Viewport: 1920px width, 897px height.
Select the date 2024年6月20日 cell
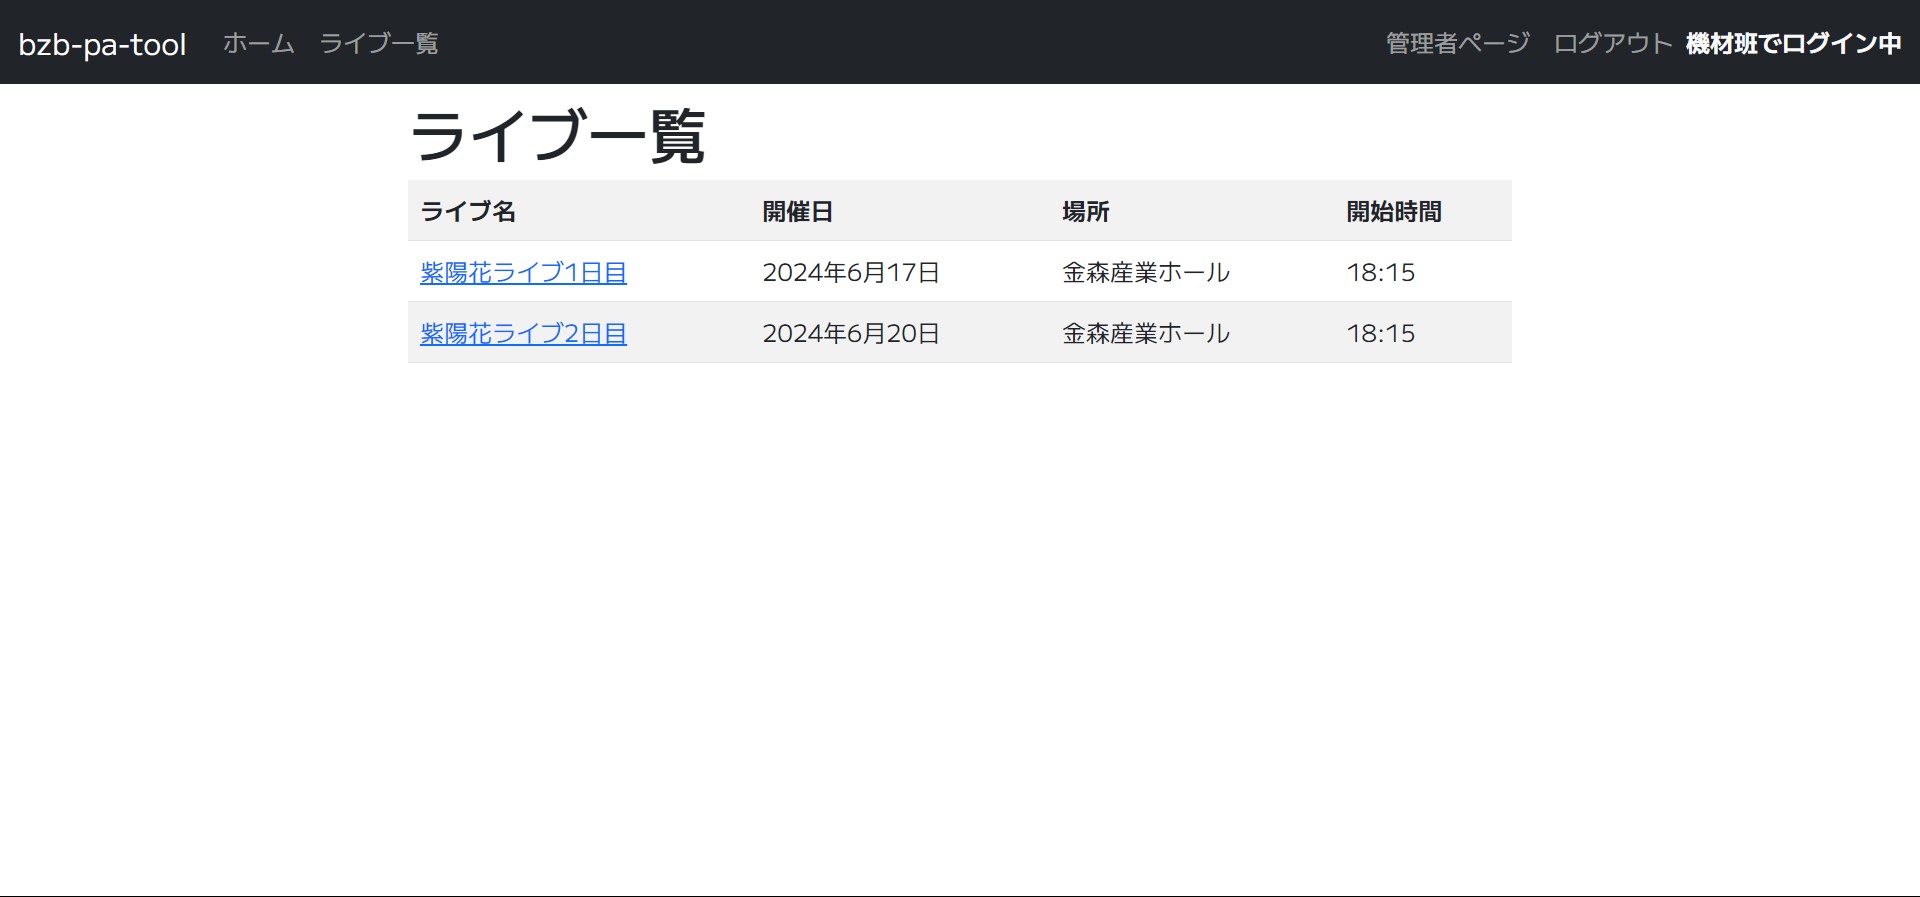pyautogui.click(x=851, y=333)
